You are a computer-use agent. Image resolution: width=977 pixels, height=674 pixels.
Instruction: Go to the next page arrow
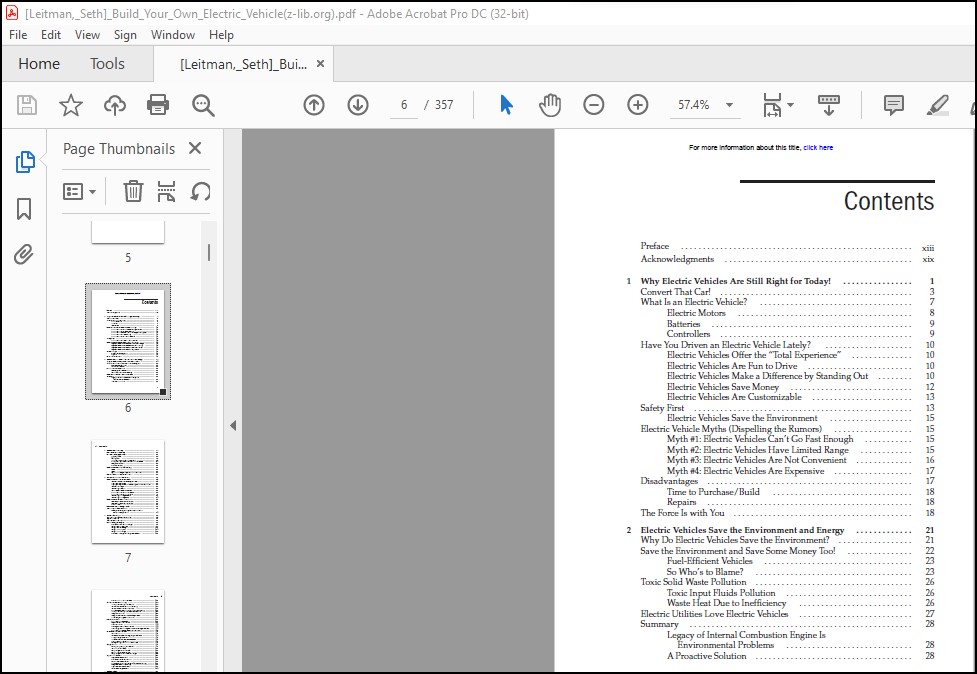pos(358,105)
